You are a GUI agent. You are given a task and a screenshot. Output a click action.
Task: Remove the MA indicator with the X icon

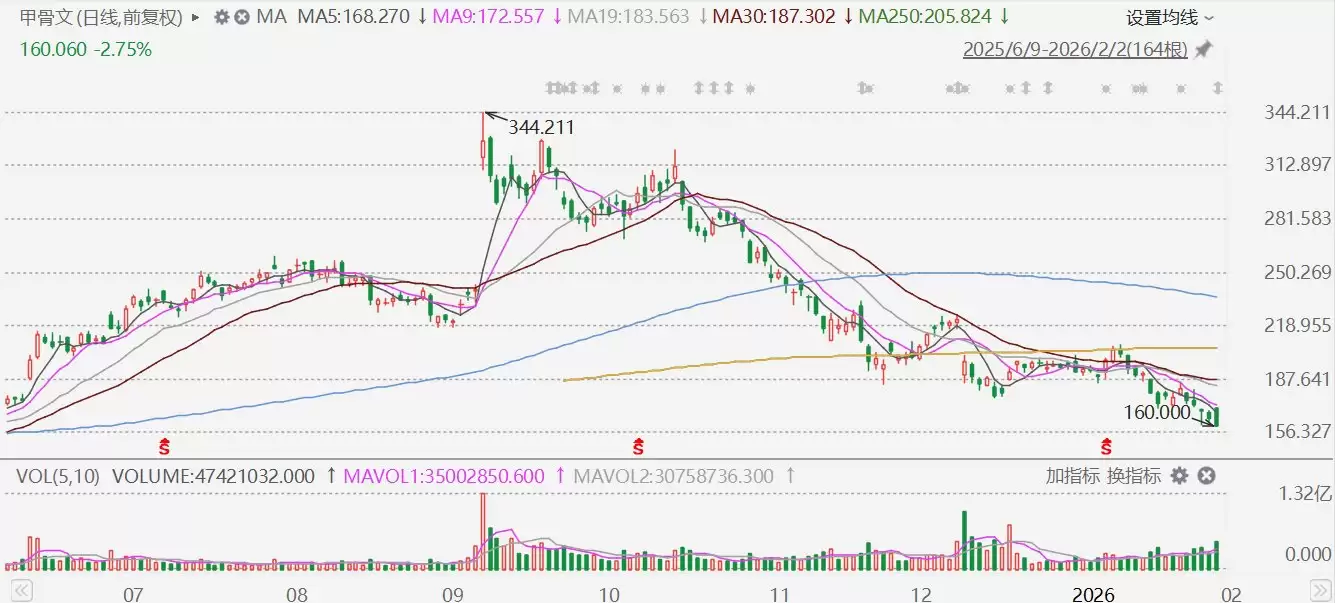pos(241,17)
